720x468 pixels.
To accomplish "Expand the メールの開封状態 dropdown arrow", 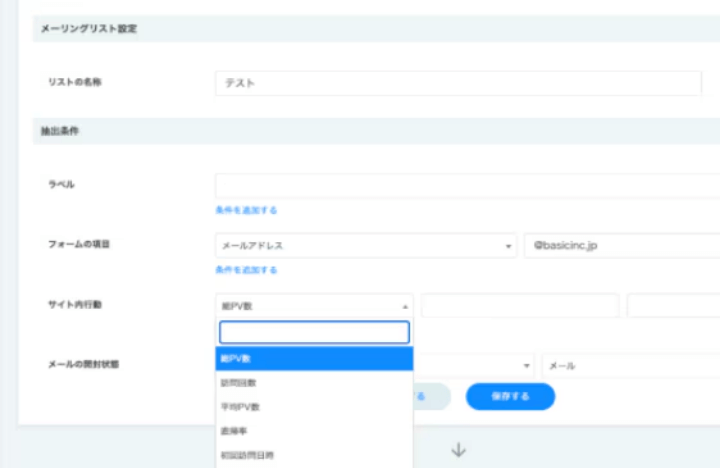I will coord(525,367).
